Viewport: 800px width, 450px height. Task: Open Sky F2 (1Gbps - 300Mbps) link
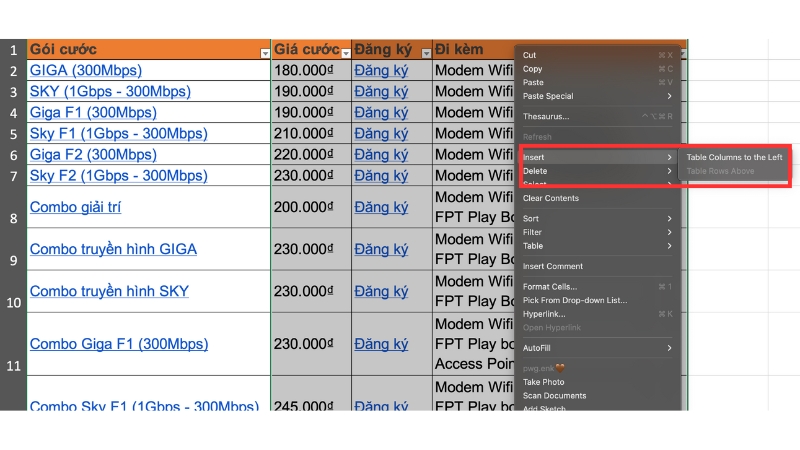click(118, 176)
